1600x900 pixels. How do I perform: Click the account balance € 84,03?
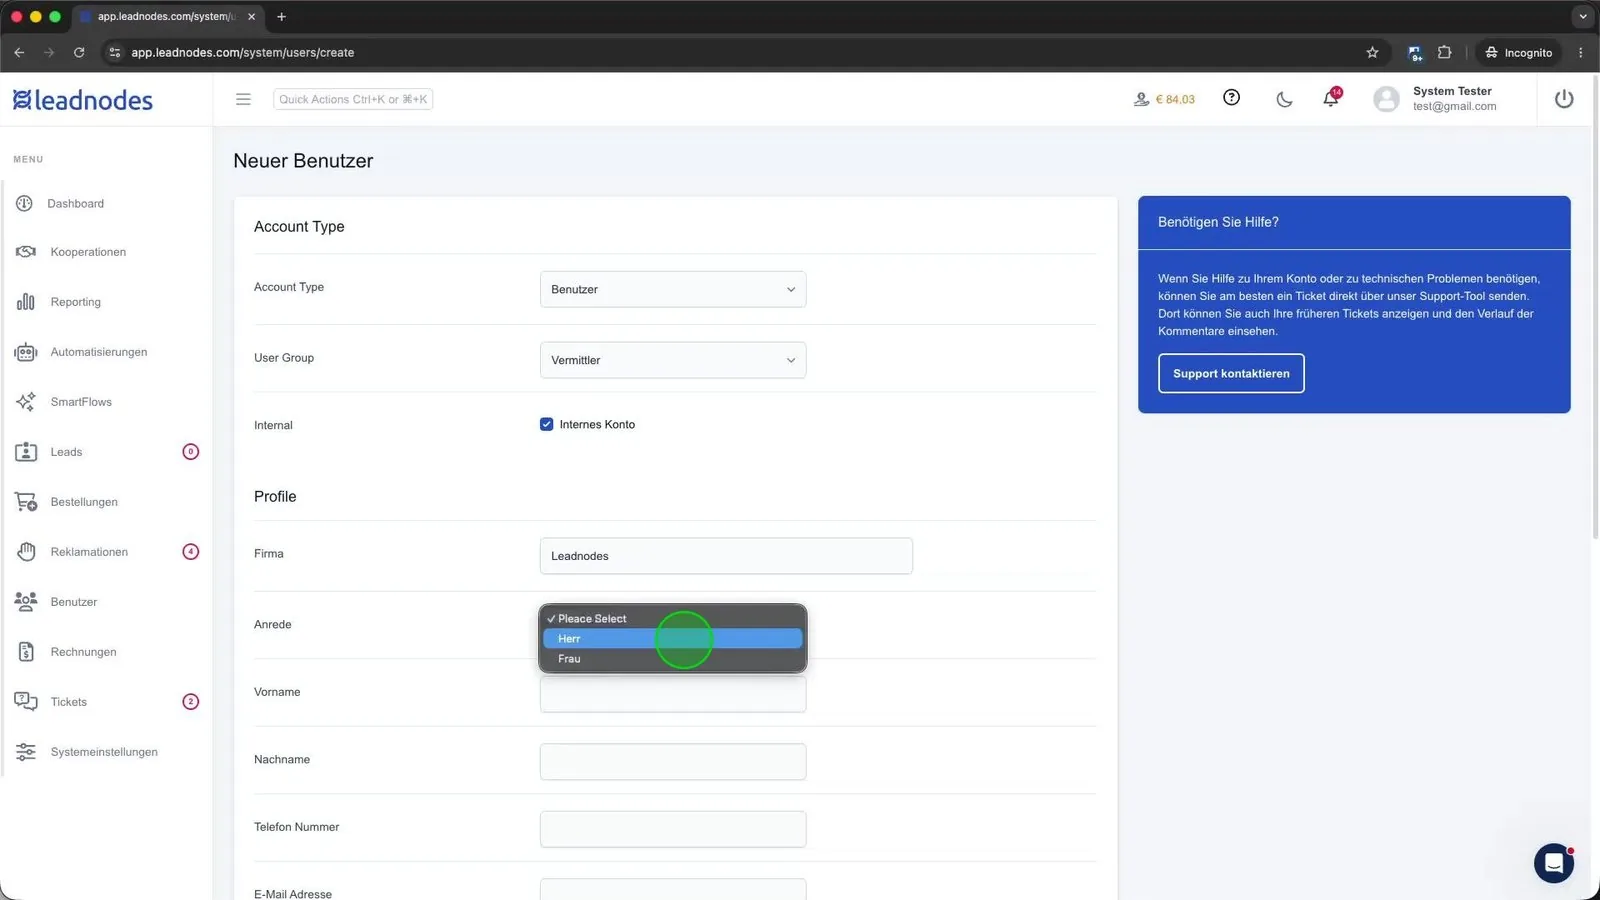[1164, 99]
